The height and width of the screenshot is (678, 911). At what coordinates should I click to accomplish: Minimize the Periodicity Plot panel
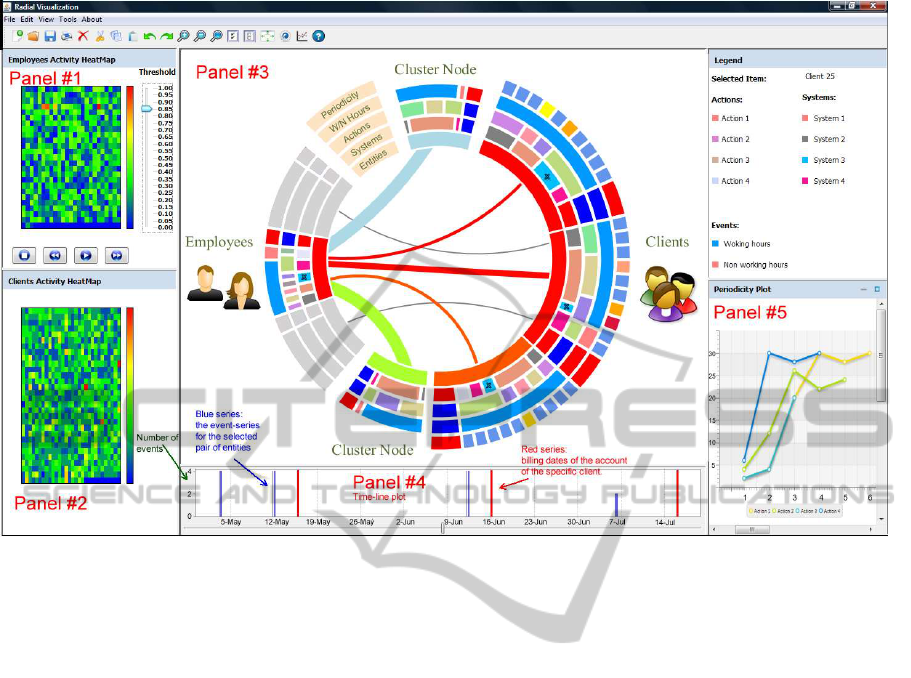(863, 289)
